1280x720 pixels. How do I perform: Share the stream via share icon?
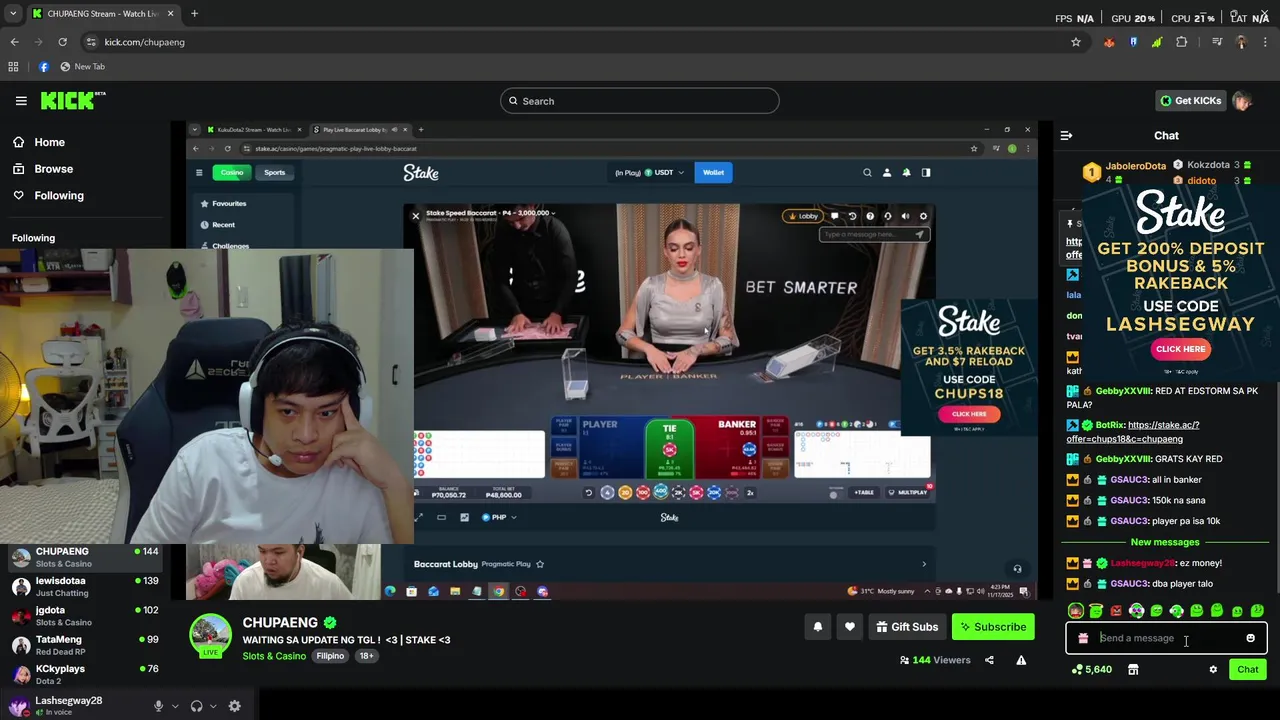[989, 660]
